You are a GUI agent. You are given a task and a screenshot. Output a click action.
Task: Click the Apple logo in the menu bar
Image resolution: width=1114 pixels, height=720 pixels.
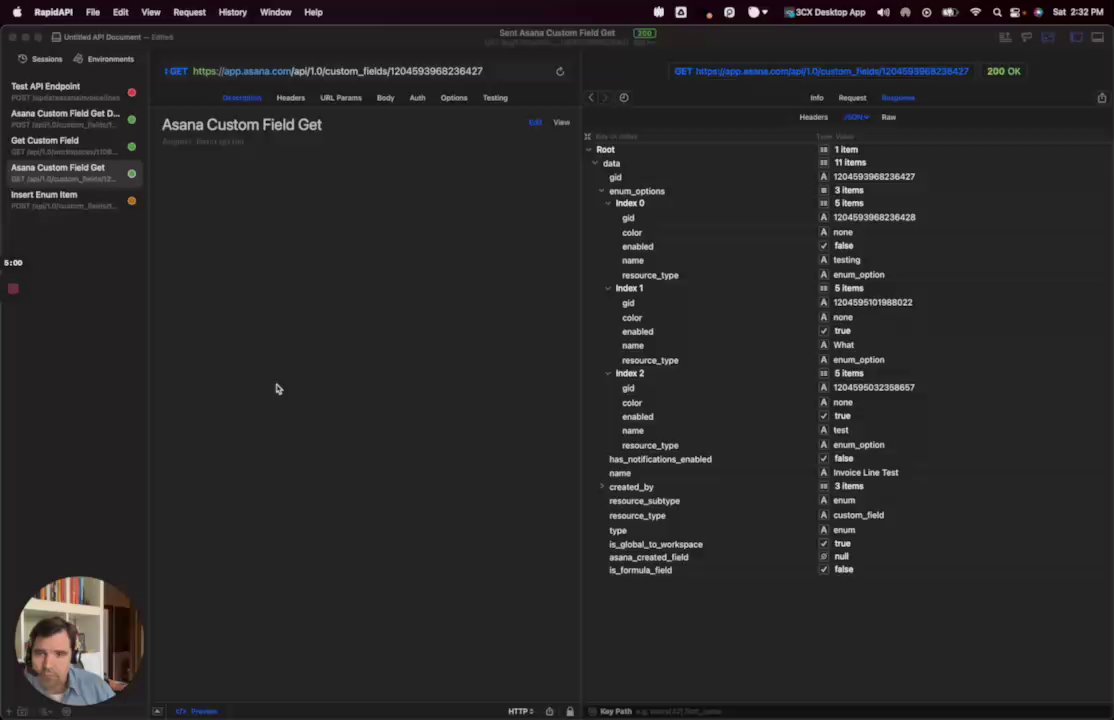pyautogui.click(x=17, y=12)
